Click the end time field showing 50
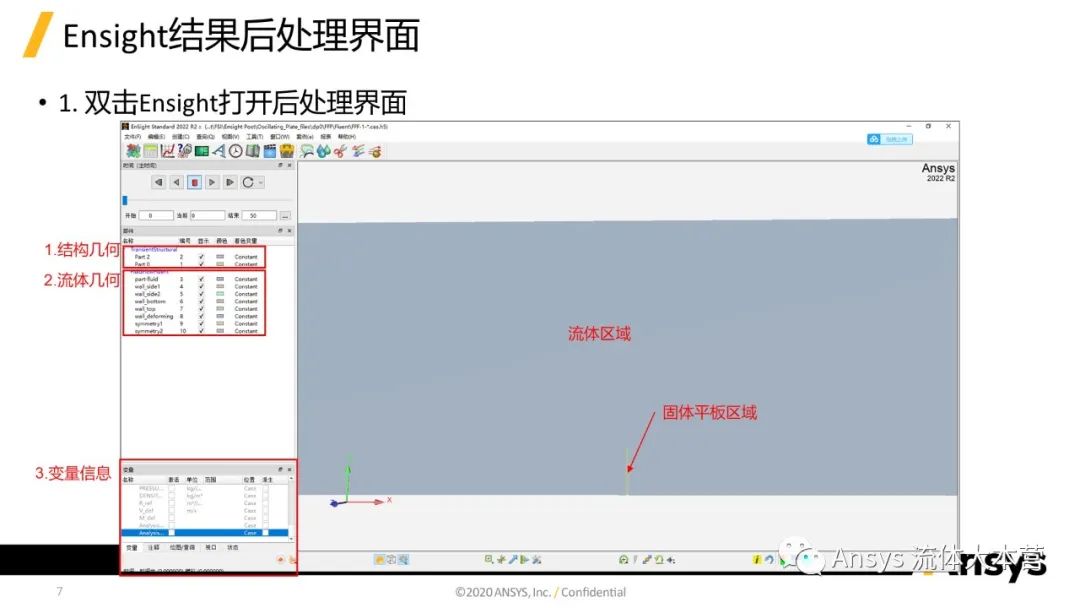 coord(259,216)
